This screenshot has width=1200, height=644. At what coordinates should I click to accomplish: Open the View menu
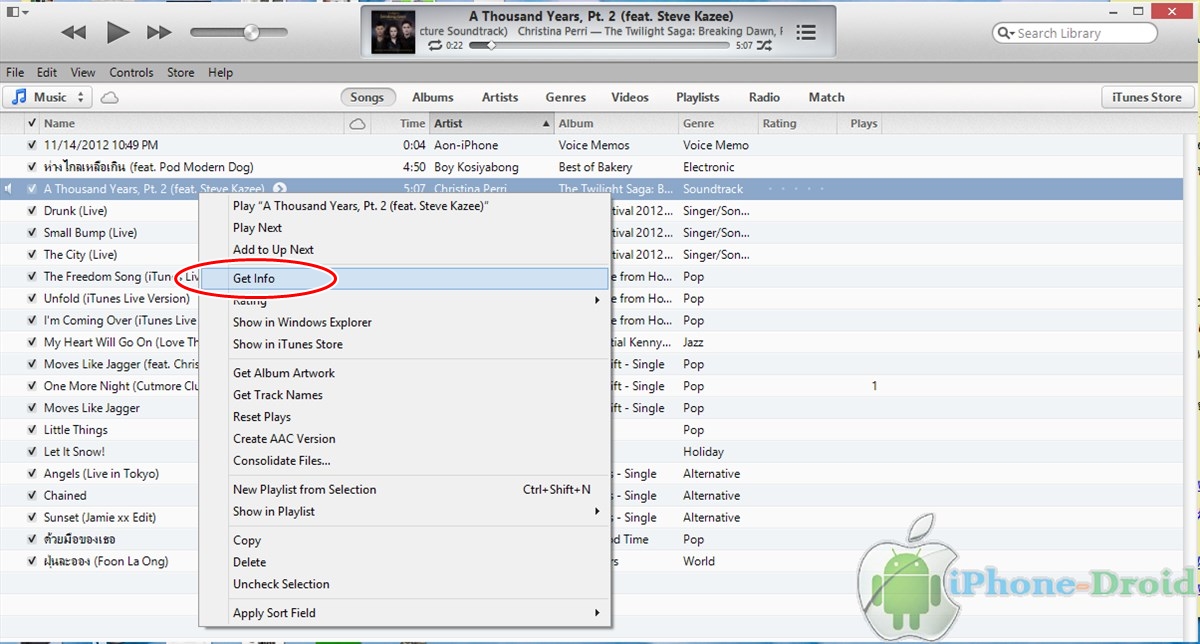(83, 72)
